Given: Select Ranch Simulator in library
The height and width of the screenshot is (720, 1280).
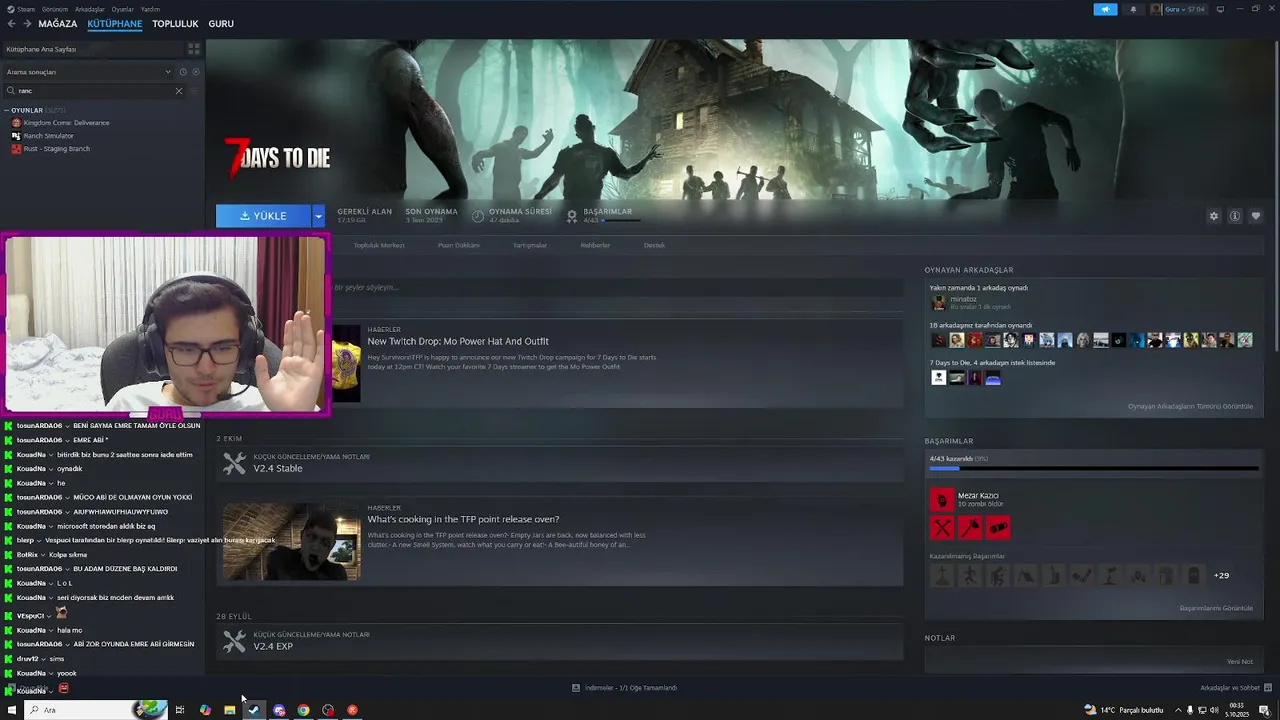Looking at the screenshot, I should 48,136.
